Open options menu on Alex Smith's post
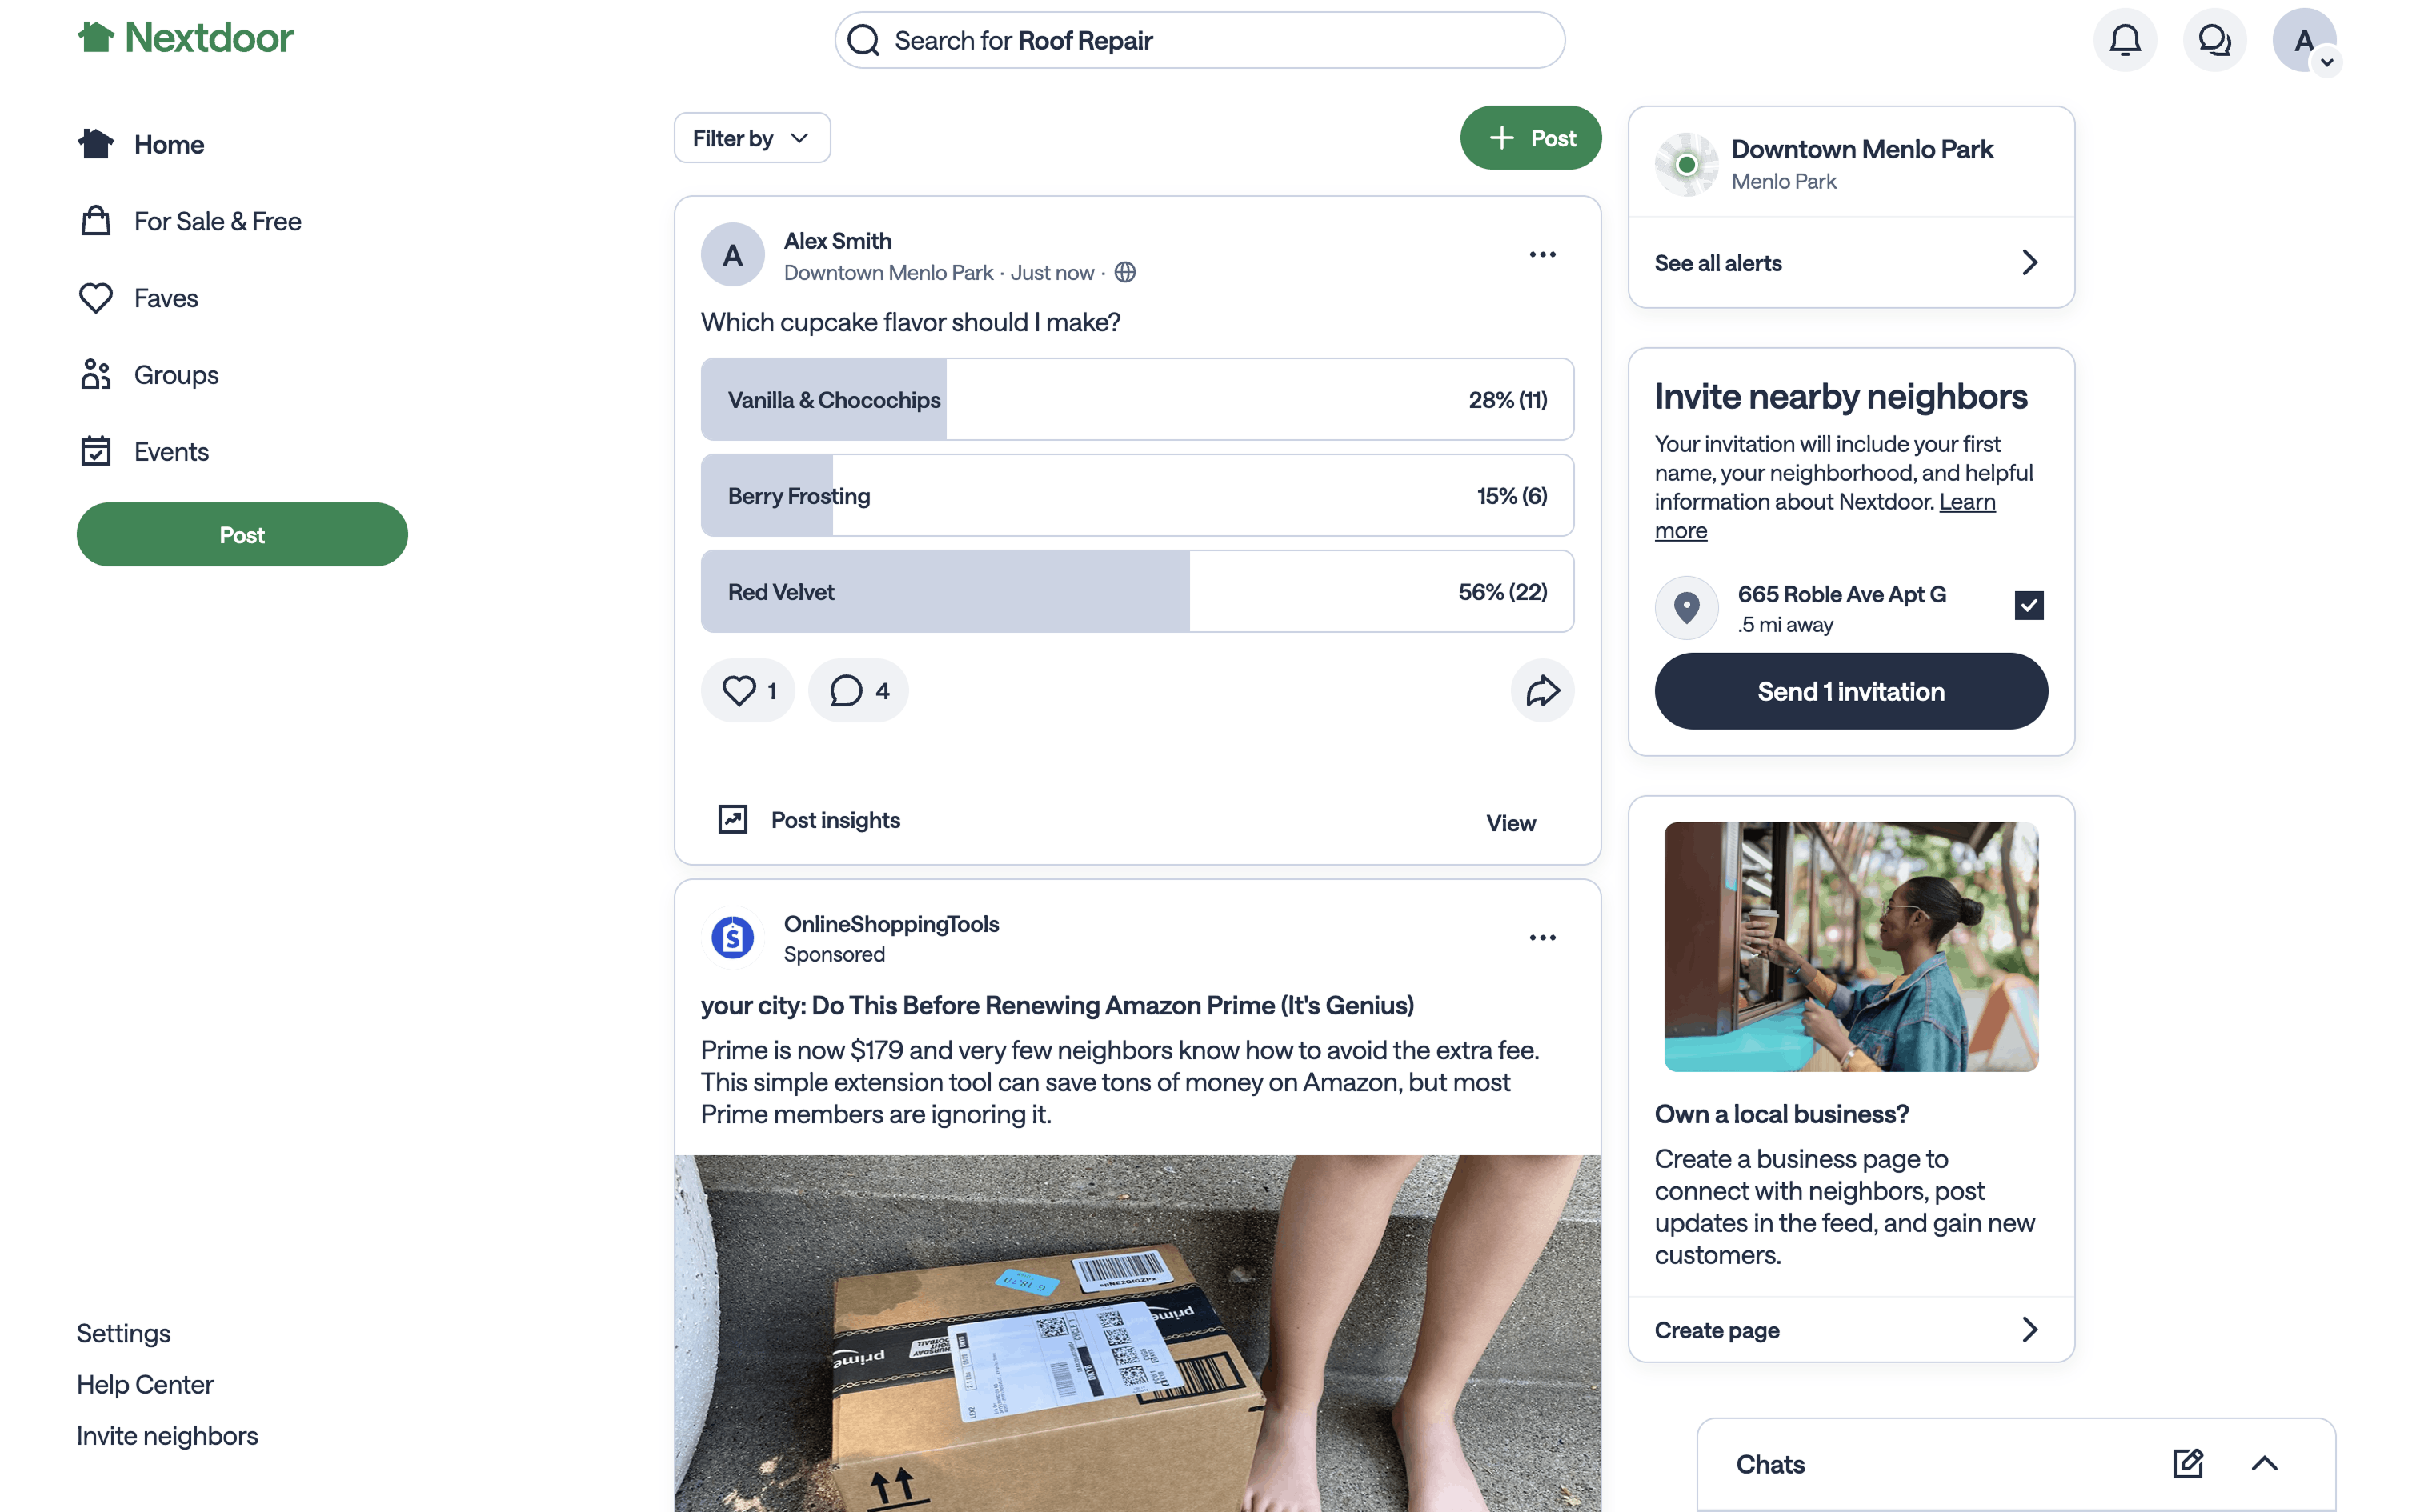The height and width of the screenshot is (1512, 2420). 1542,254
